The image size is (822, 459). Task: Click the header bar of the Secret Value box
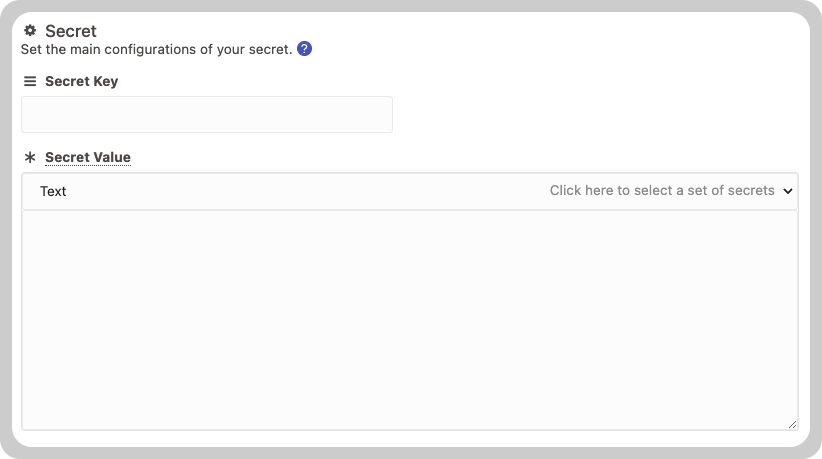(409, 191)
